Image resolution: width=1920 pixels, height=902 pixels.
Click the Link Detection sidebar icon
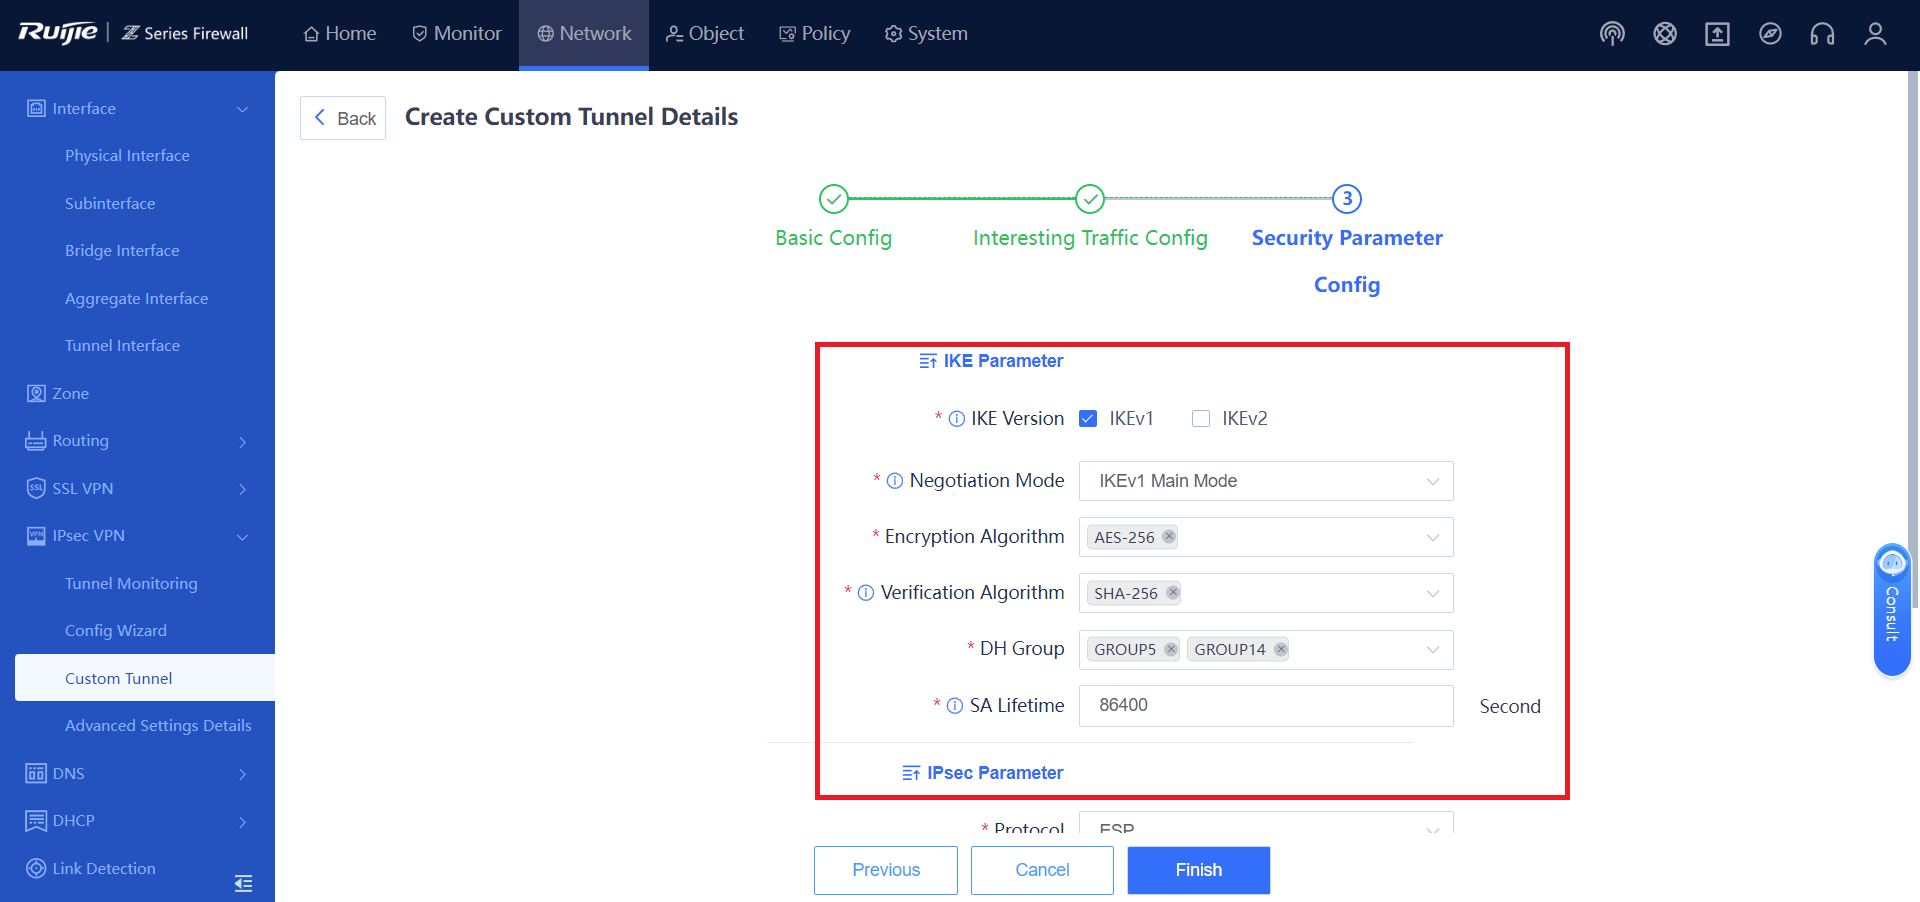[36, 868]
